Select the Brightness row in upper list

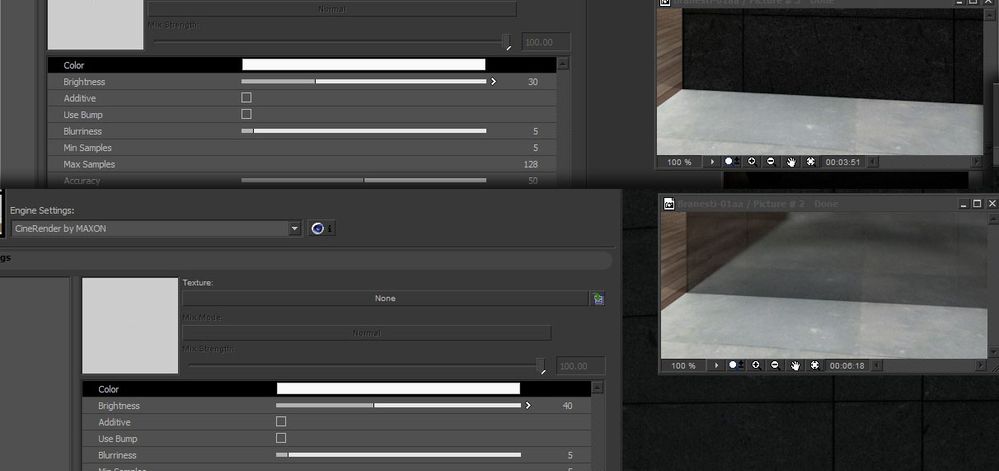[302, 82]
